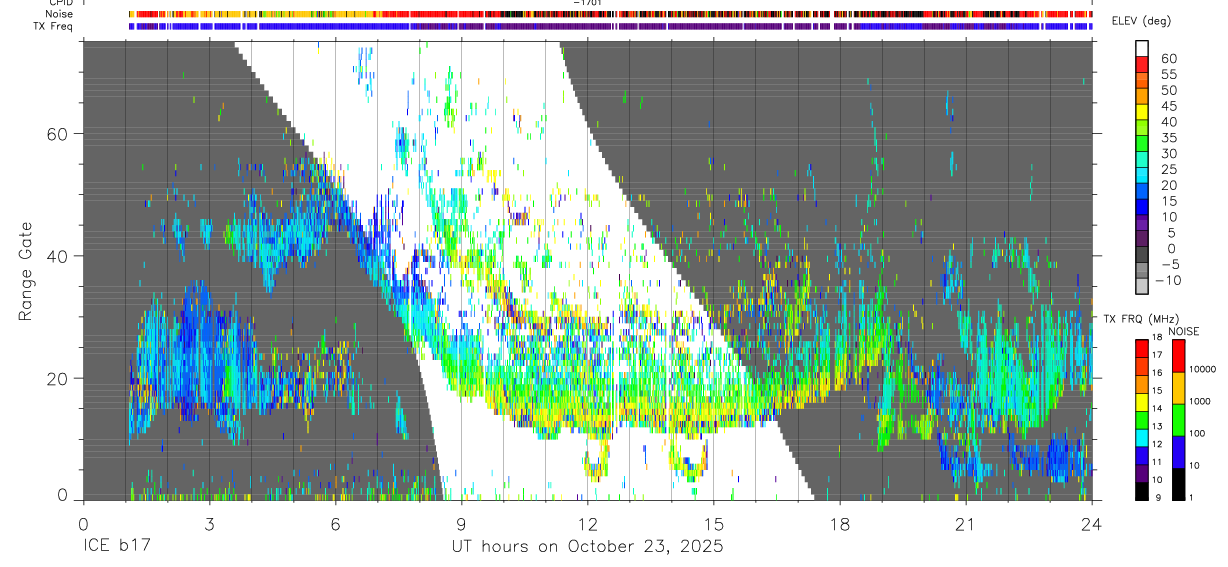
Task: Click the '1' value at the NOISE legend bottom
Action: point(1191,497)
